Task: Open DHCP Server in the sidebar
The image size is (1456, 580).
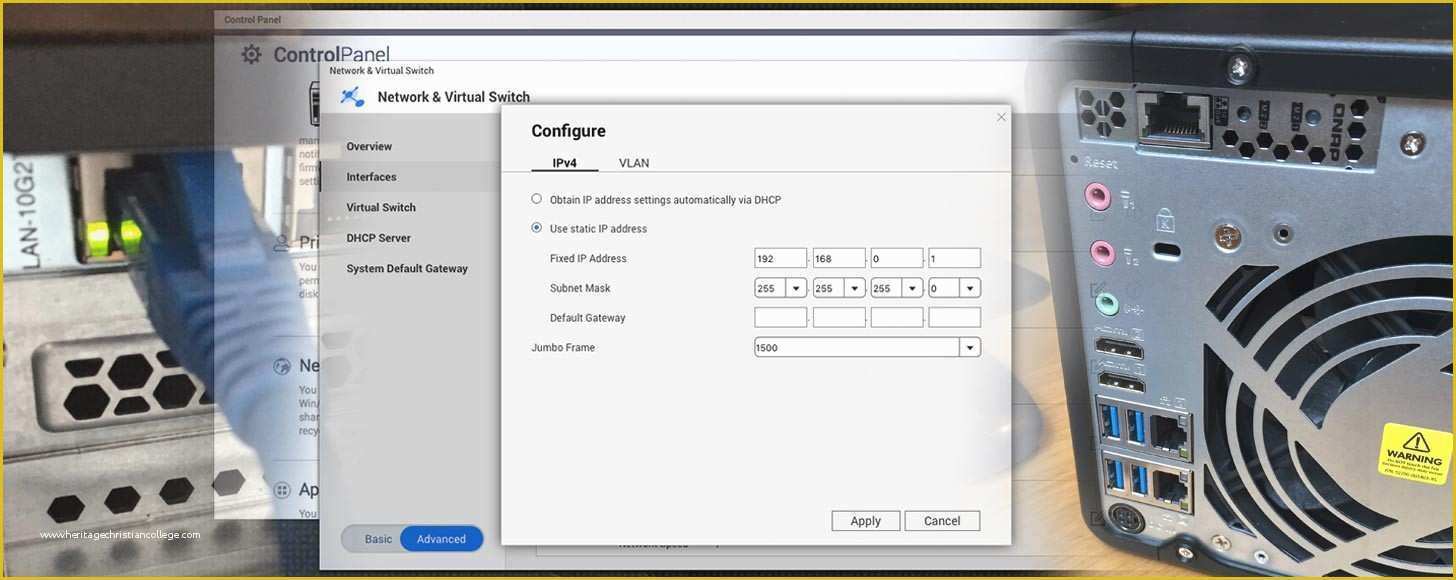Action: (x=379, y=238)
